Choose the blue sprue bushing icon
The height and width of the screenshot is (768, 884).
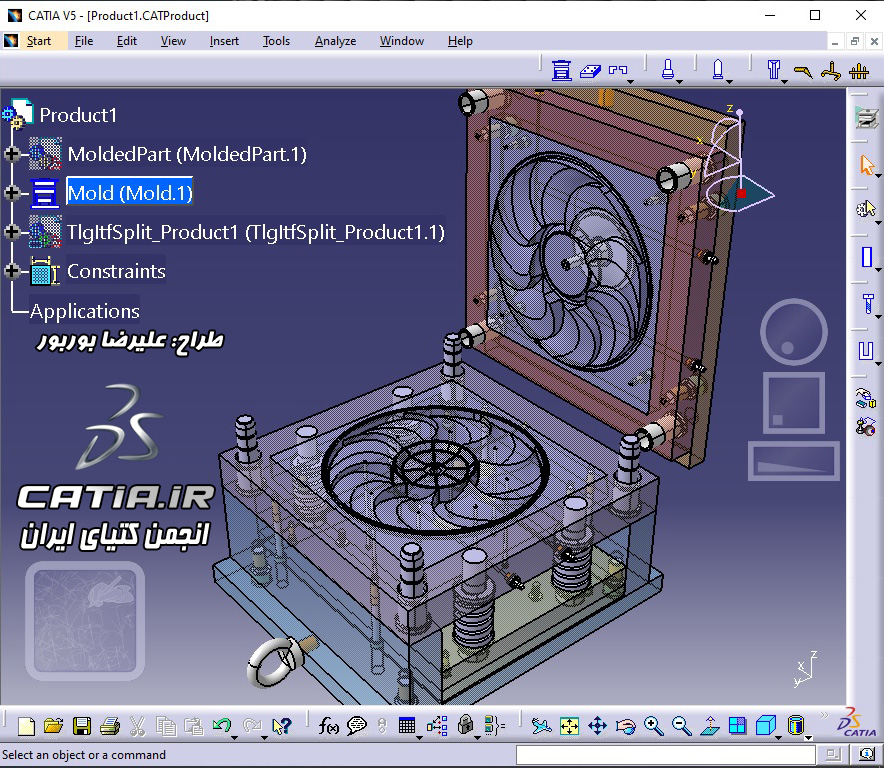[774, 70]
